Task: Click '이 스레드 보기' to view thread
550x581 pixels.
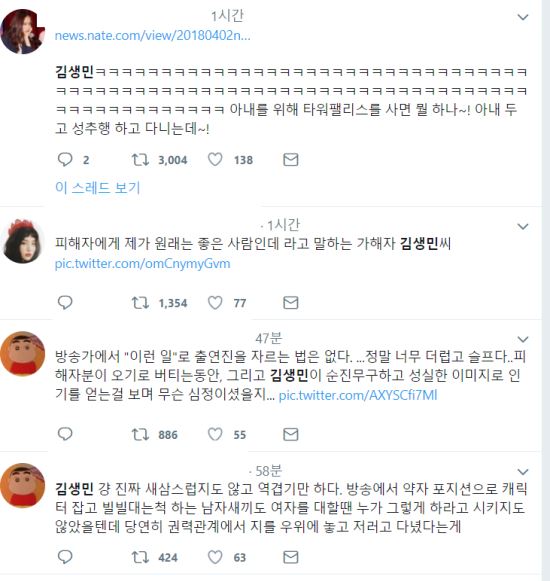Action: (x=97, y=188)
